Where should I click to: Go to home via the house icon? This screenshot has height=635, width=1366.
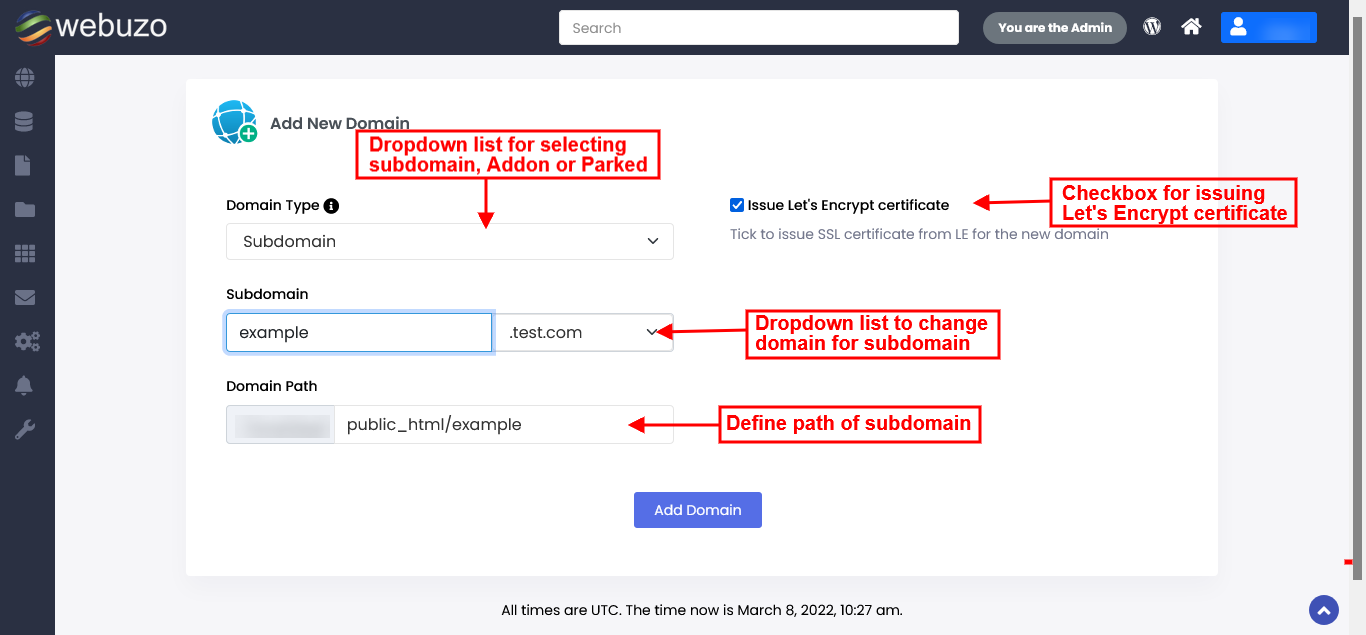pos(1191,27)
